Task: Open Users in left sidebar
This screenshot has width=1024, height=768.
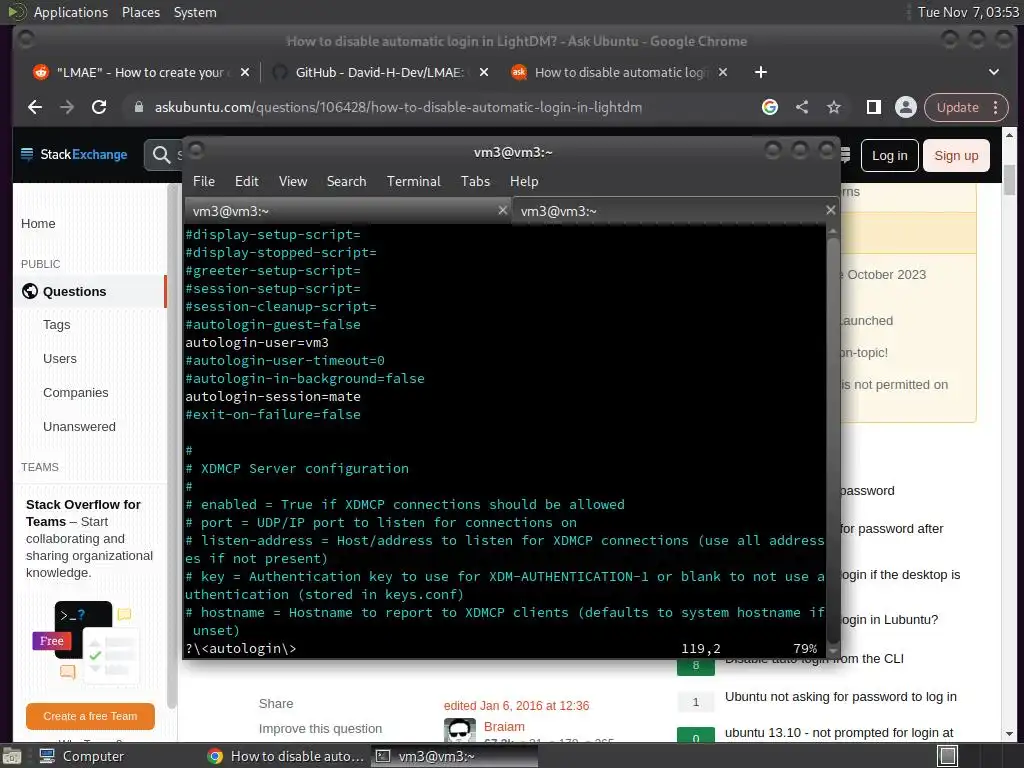Action: (60, 359)
